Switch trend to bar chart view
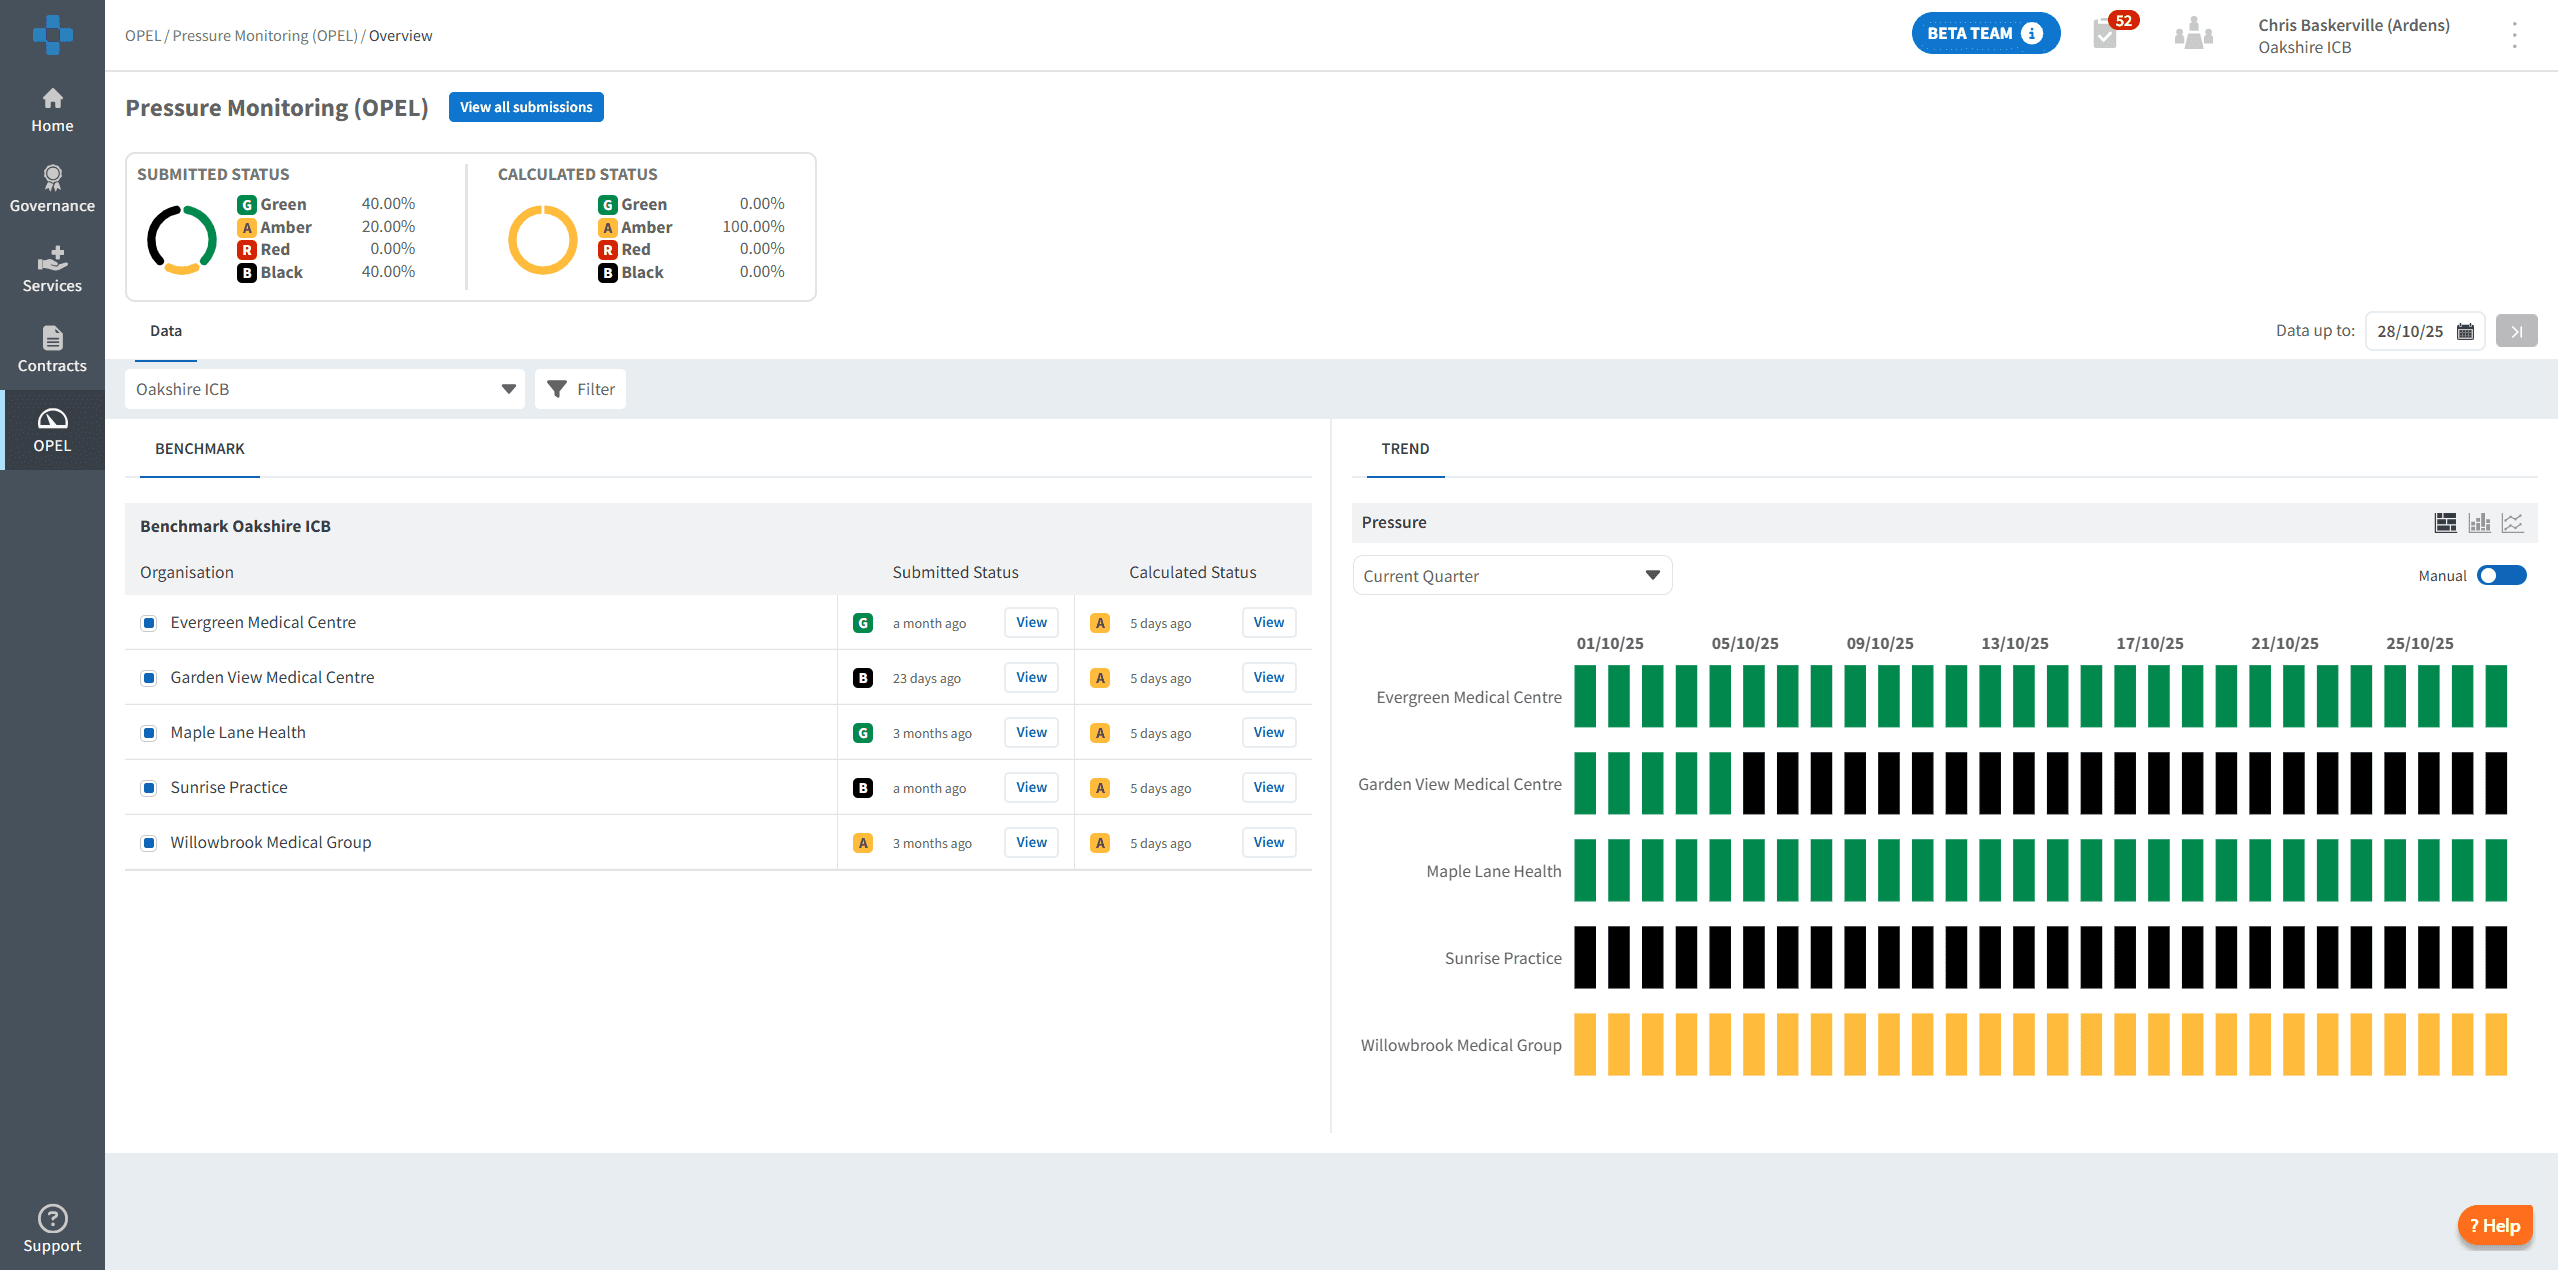Viewport: 2558px width, 1270px height. pos(2479,523)
